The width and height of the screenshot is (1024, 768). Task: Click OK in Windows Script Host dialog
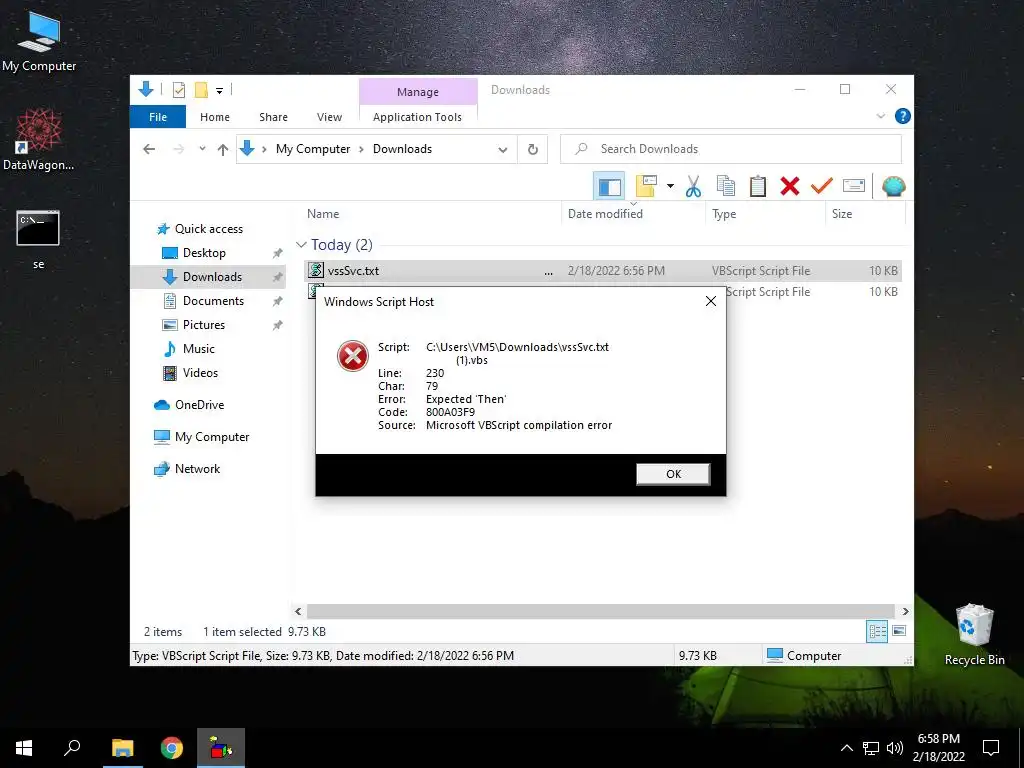tap(673, 474)
